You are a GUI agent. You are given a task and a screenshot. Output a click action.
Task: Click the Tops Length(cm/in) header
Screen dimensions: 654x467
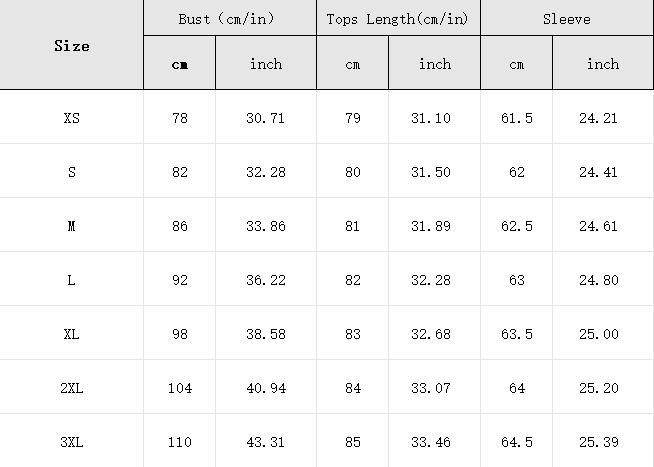coord(397,19)
